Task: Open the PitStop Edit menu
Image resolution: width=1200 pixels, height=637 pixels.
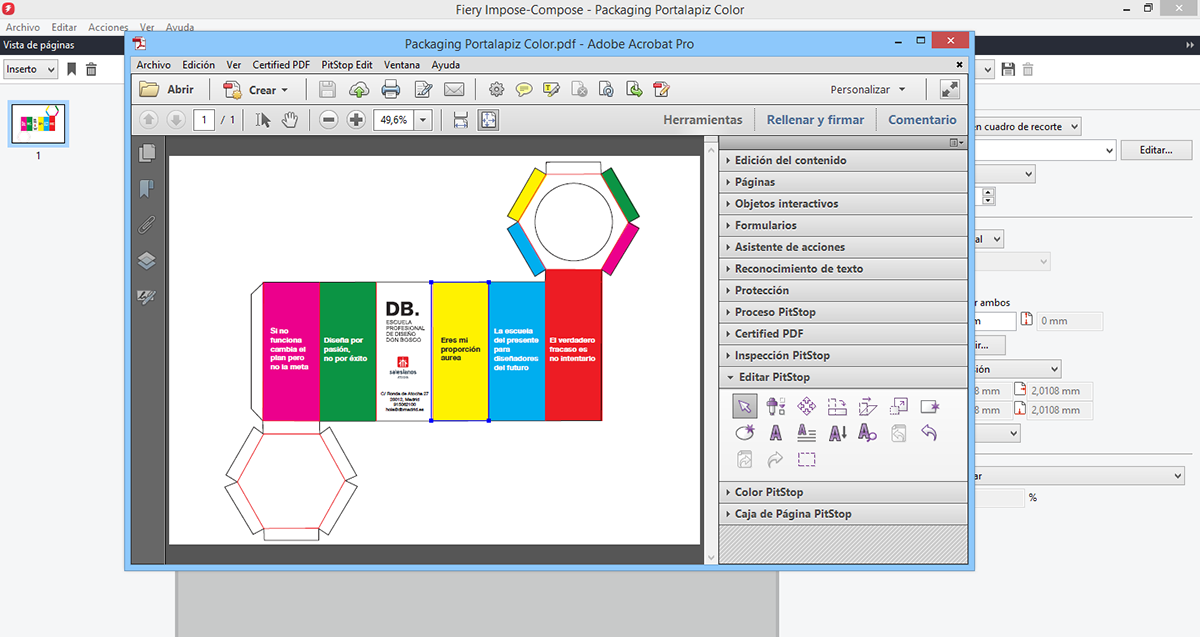Action: pyautogui.click(x=346, y=65)
